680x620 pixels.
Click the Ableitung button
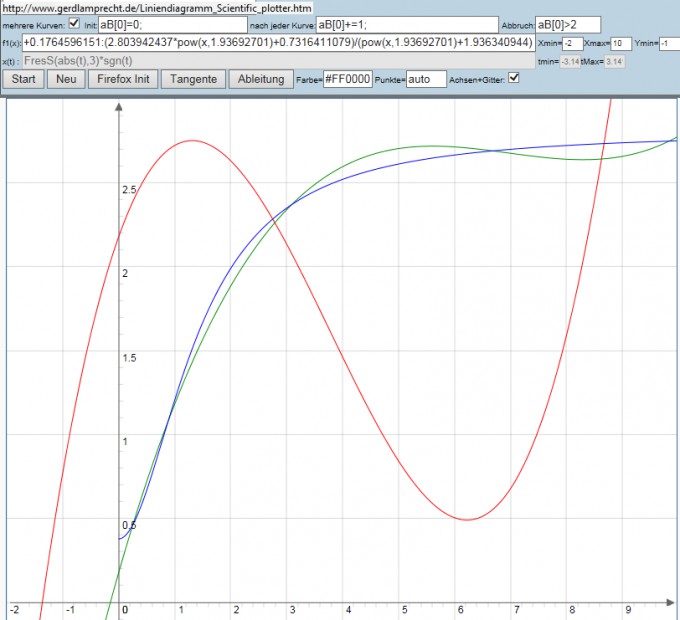260,79
